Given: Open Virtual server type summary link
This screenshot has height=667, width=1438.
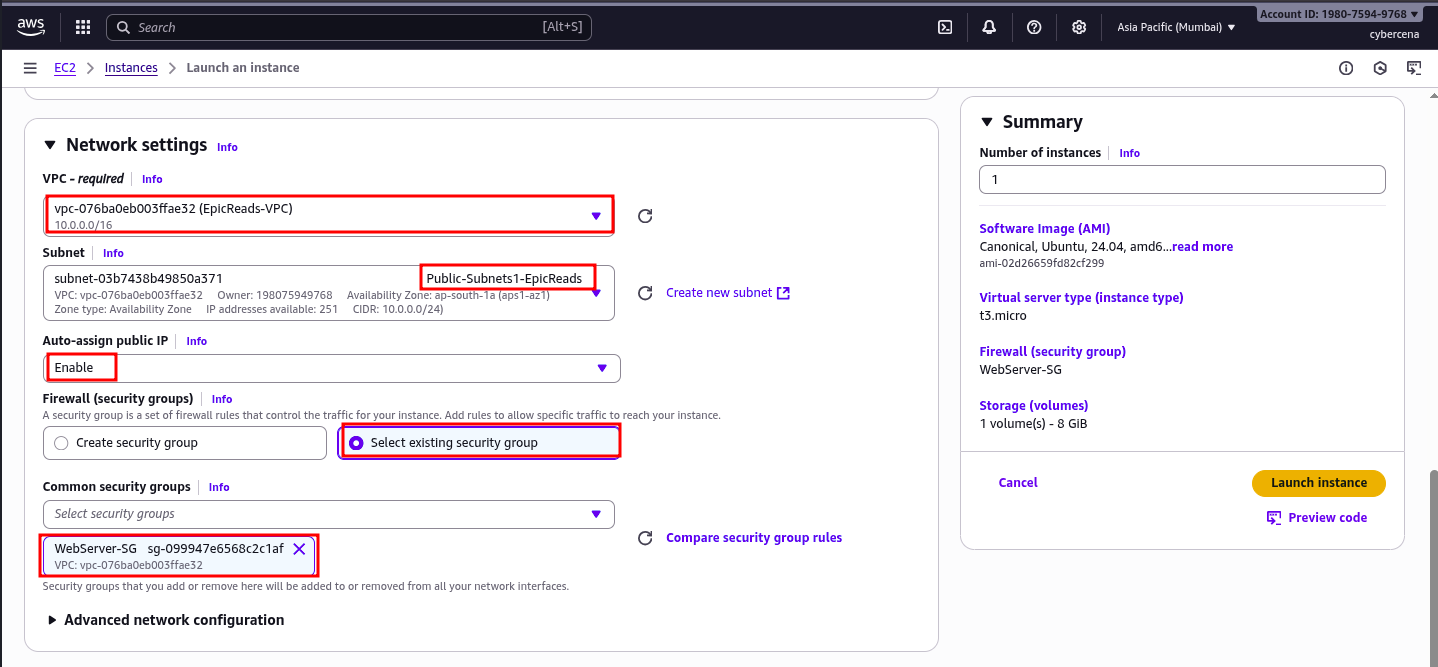Looking at the screenshot, I should 1081,298.
